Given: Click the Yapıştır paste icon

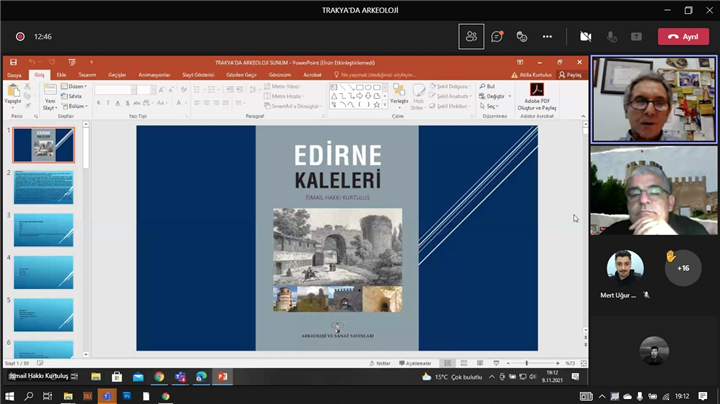Looking at the screenshot, I should [x=13, y=91].
